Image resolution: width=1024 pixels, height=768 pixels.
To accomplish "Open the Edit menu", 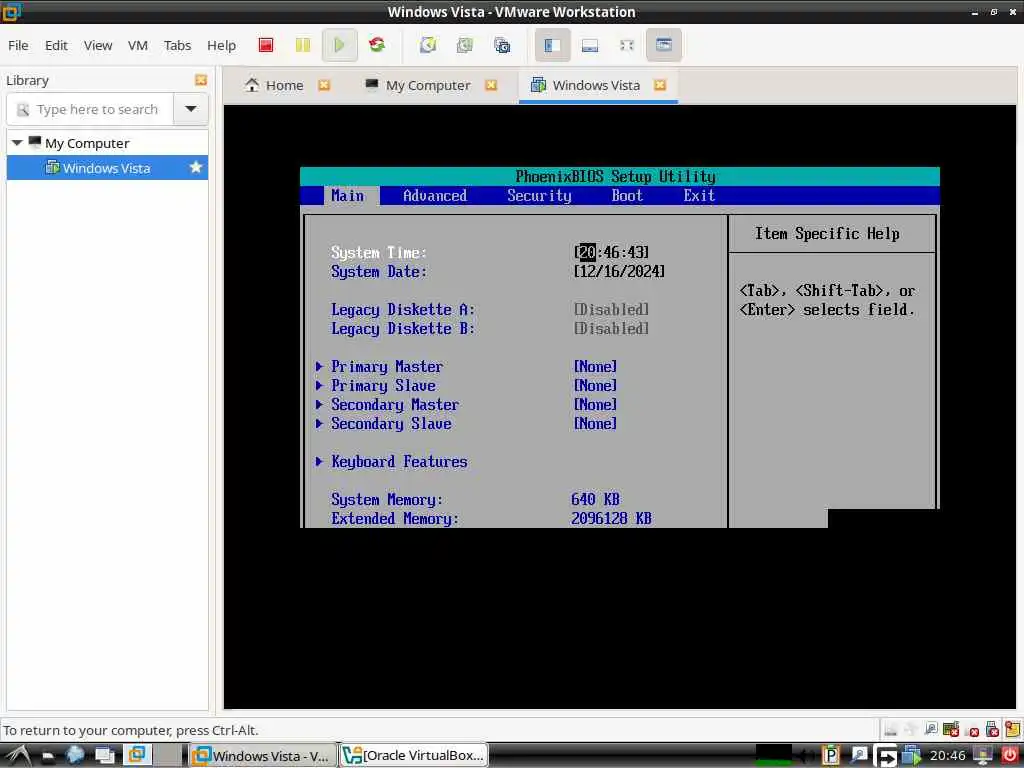I will [x=56, y=45].
